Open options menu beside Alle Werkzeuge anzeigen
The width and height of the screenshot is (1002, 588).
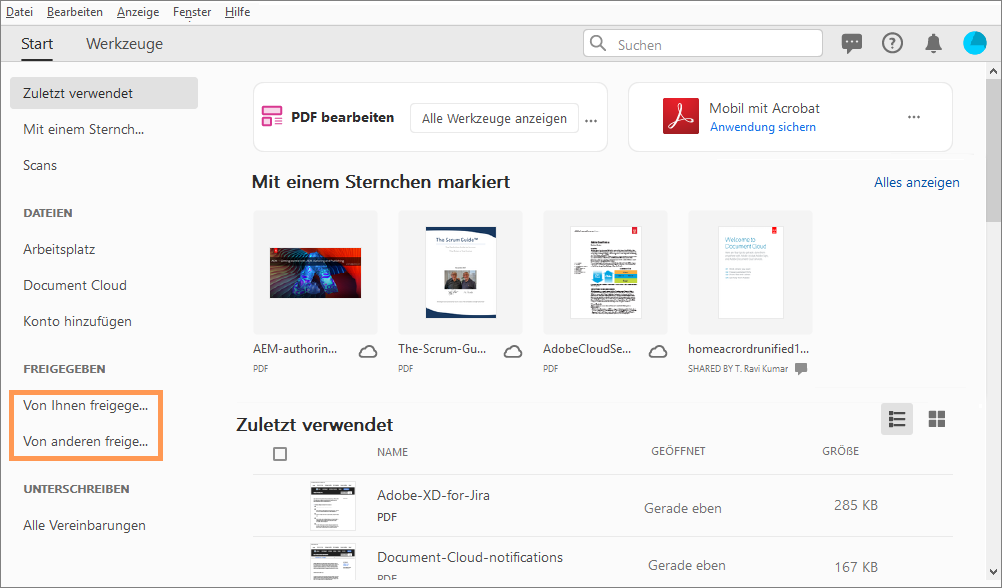pos(591,120)
